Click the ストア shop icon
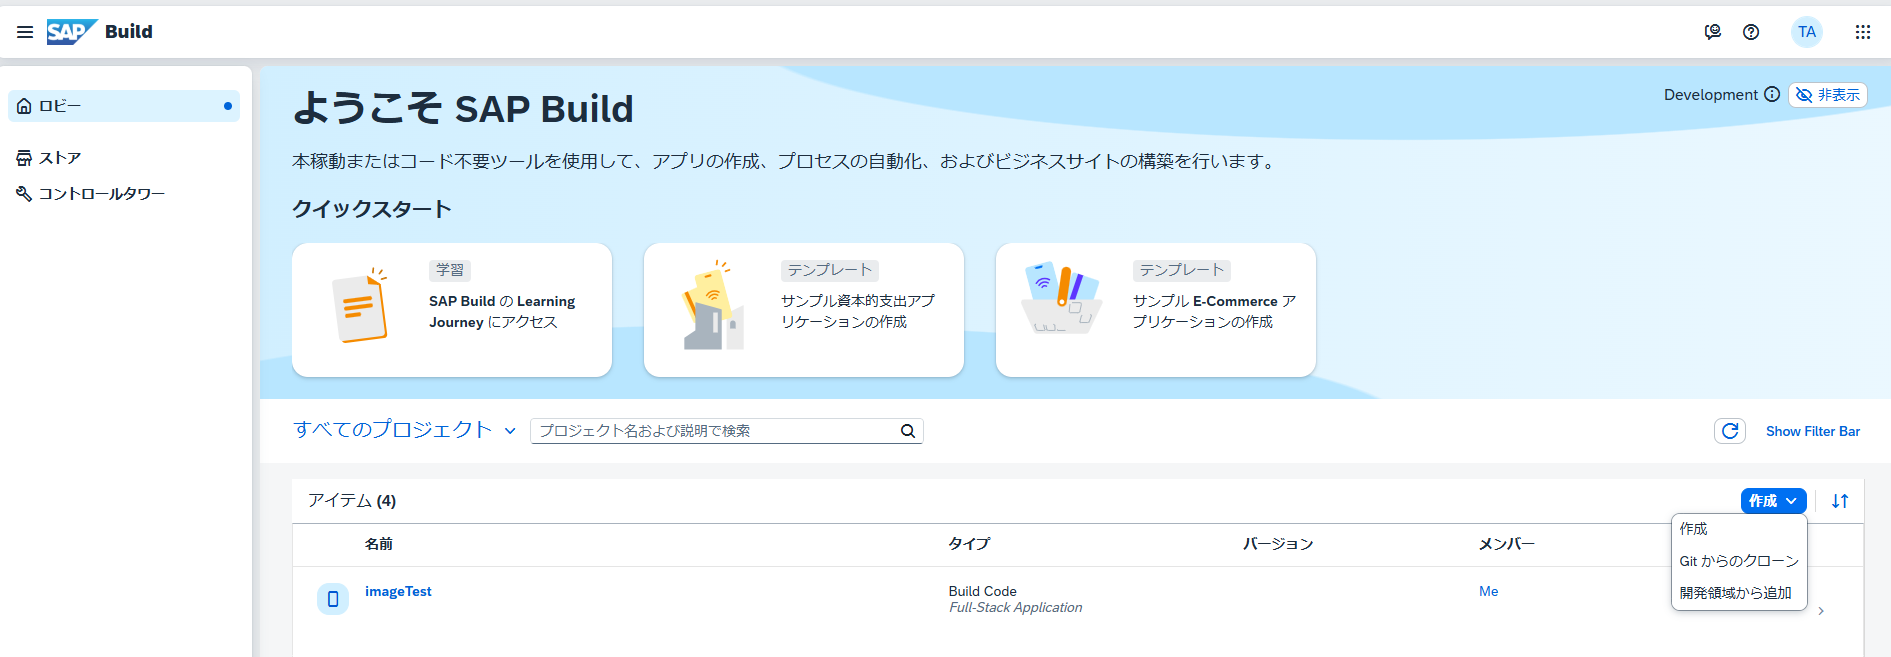 24,158
